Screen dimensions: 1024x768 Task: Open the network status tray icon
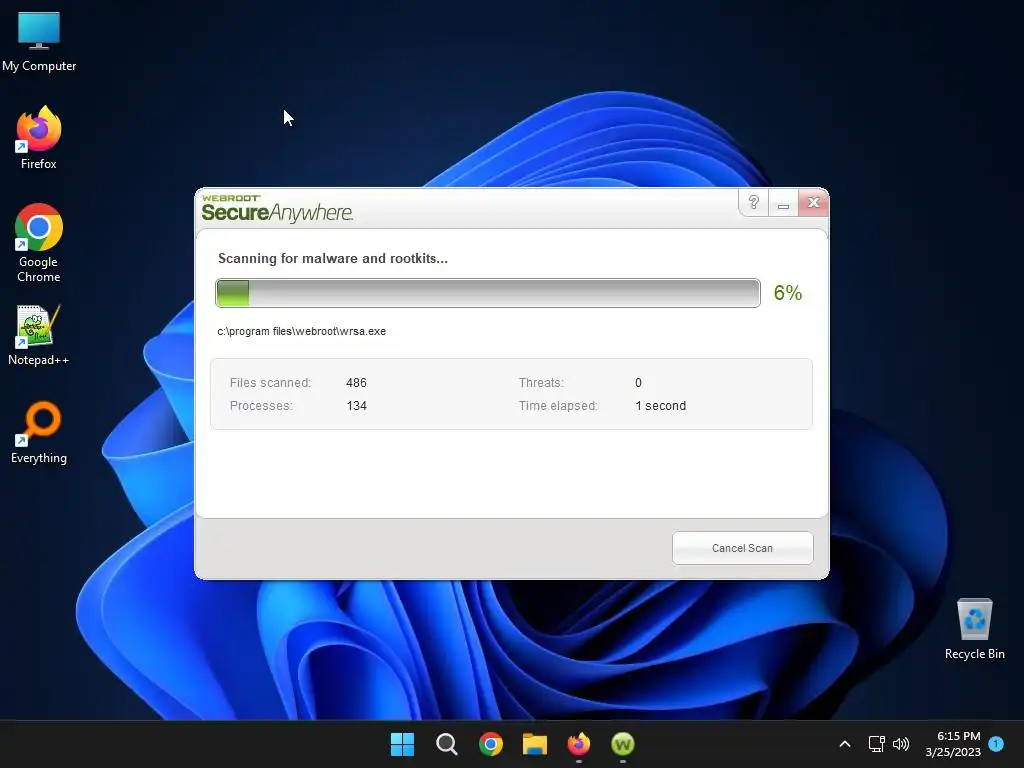click(876, 744)
